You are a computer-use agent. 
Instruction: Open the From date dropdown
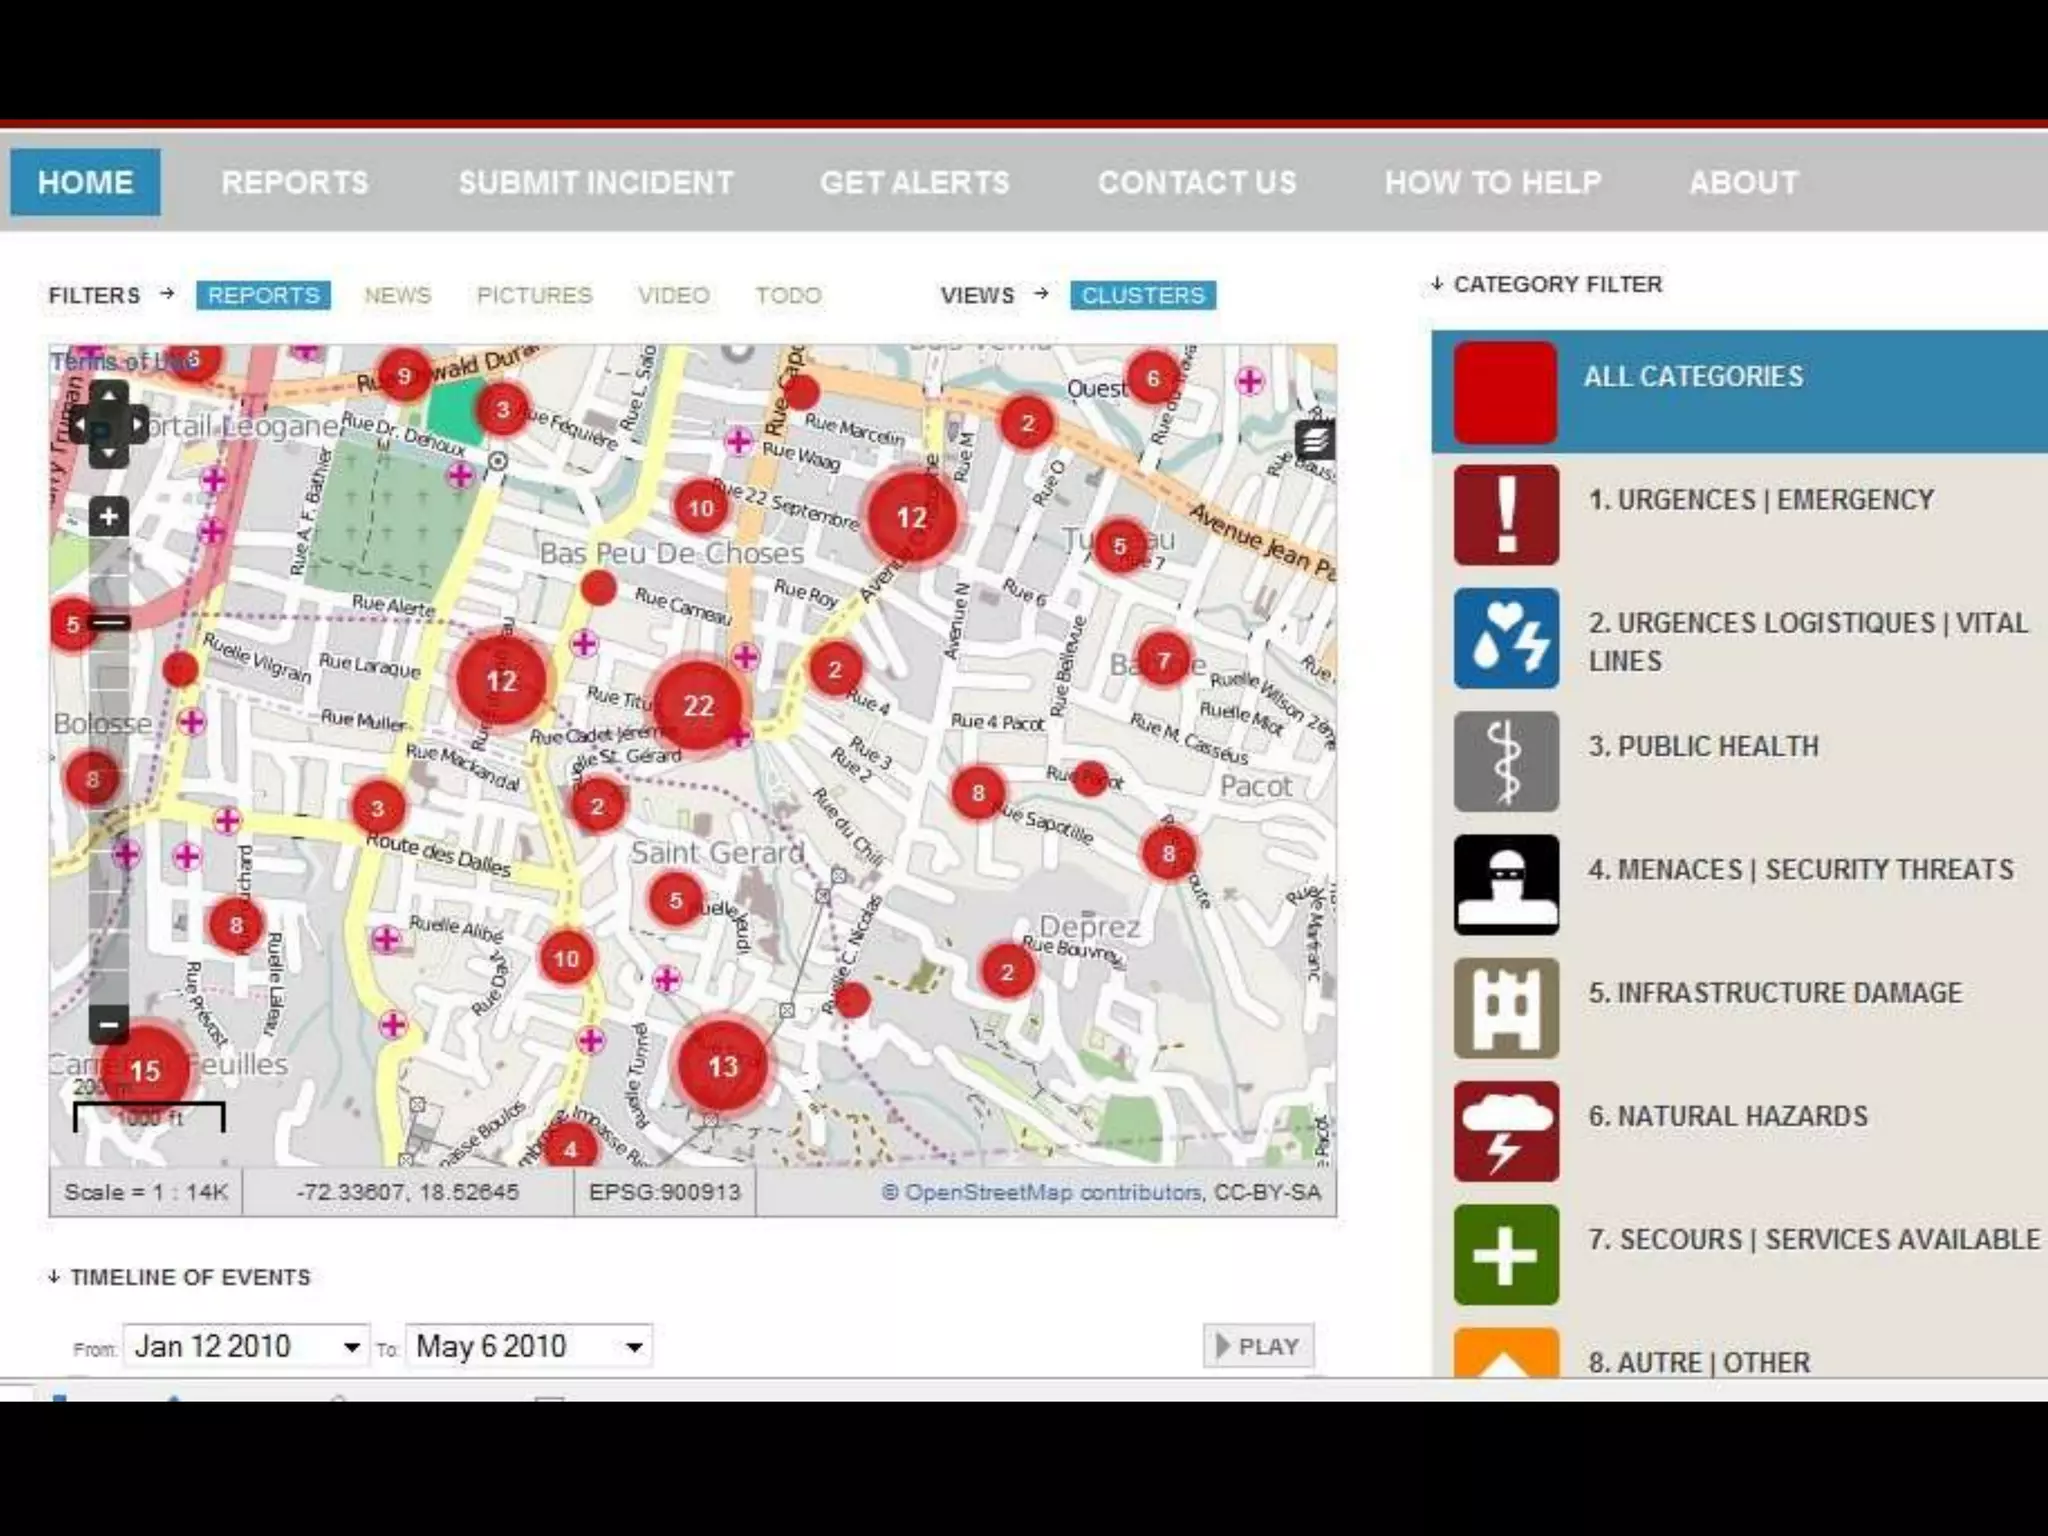(351, 1347)
